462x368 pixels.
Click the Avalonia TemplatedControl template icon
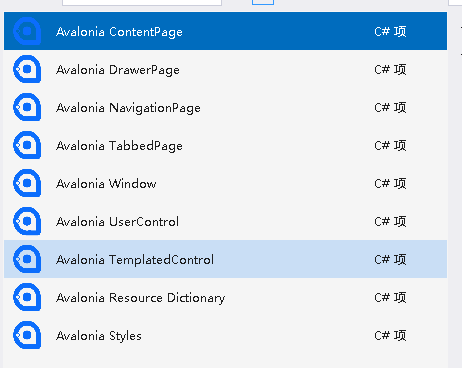pyautogui.click(x=27, y=259)
